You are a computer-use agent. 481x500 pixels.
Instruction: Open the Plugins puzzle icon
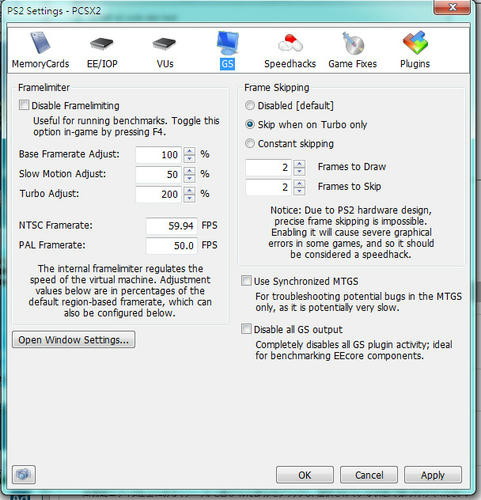(x=415, y=43)
